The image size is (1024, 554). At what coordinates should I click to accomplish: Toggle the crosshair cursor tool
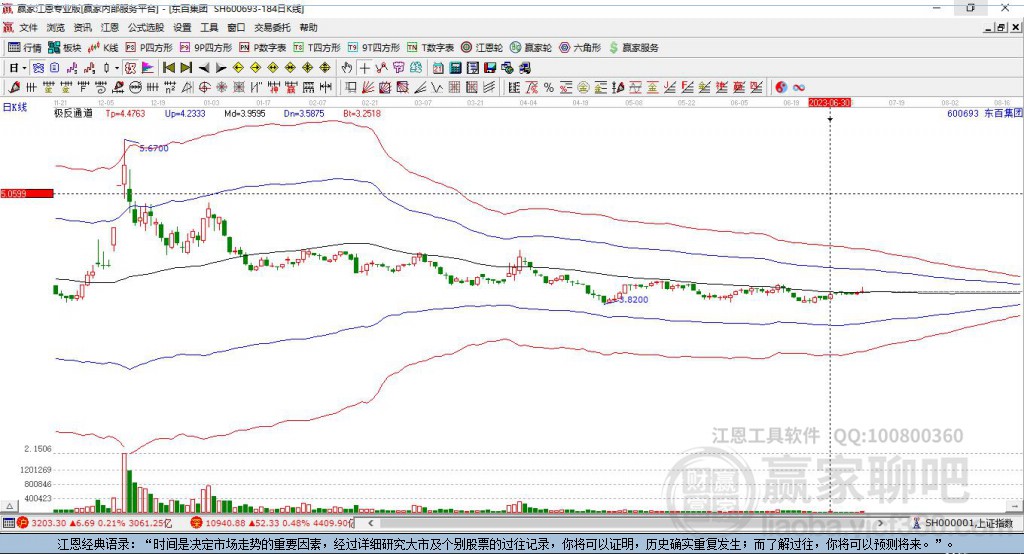pyautogui.click(x=364, y=68)
